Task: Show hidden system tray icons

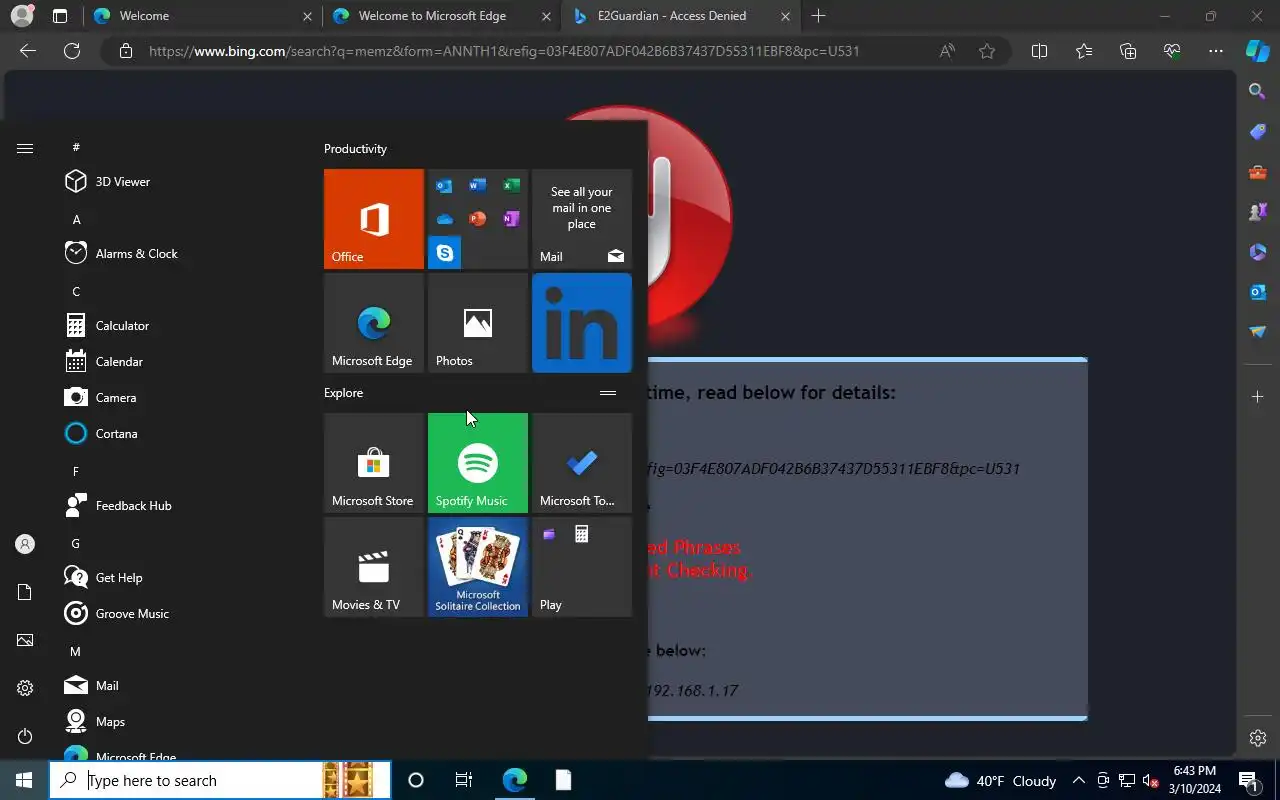Action: (1078, 781)
